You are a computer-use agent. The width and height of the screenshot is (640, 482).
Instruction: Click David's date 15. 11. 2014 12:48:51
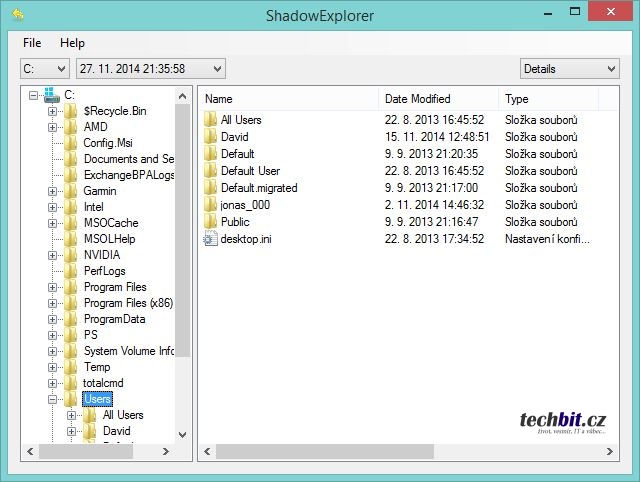(x=437, y=137)
